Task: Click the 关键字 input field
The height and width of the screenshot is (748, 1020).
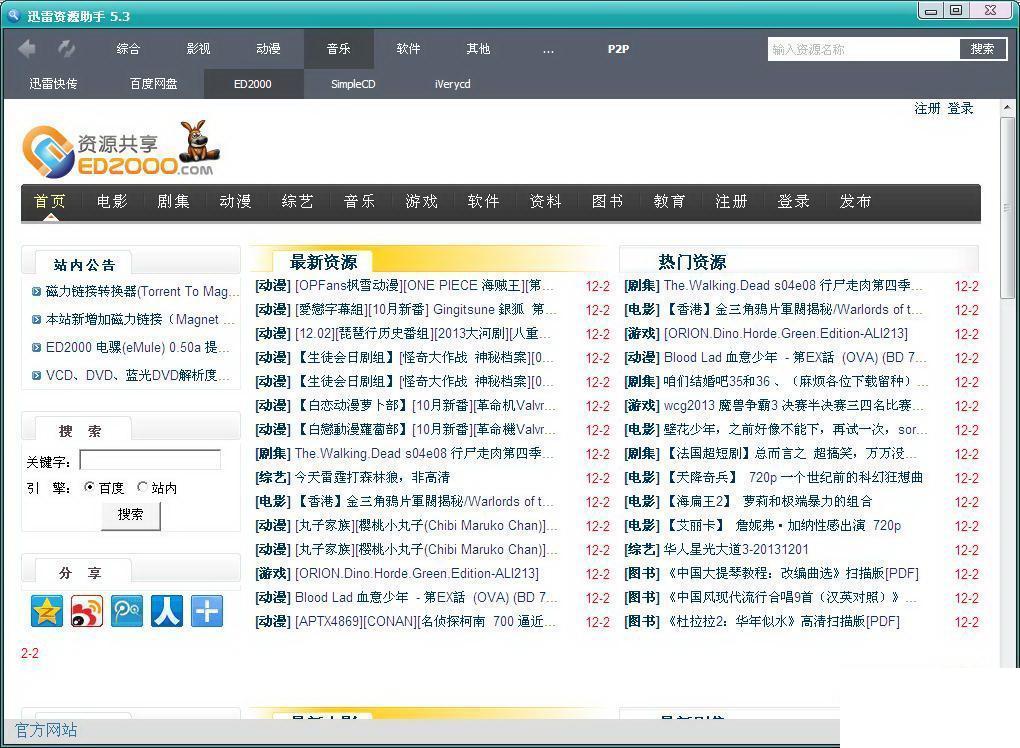Action: 150,460
